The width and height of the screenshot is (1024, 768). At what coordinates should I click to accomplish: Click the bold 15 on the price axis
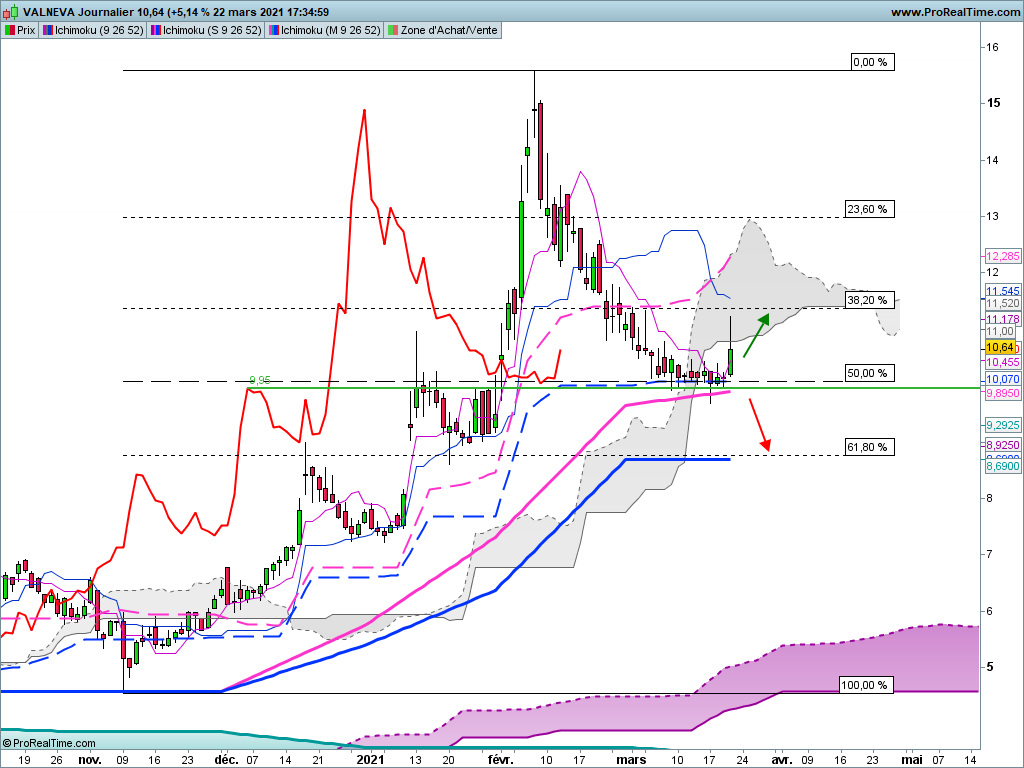(993, 103)
